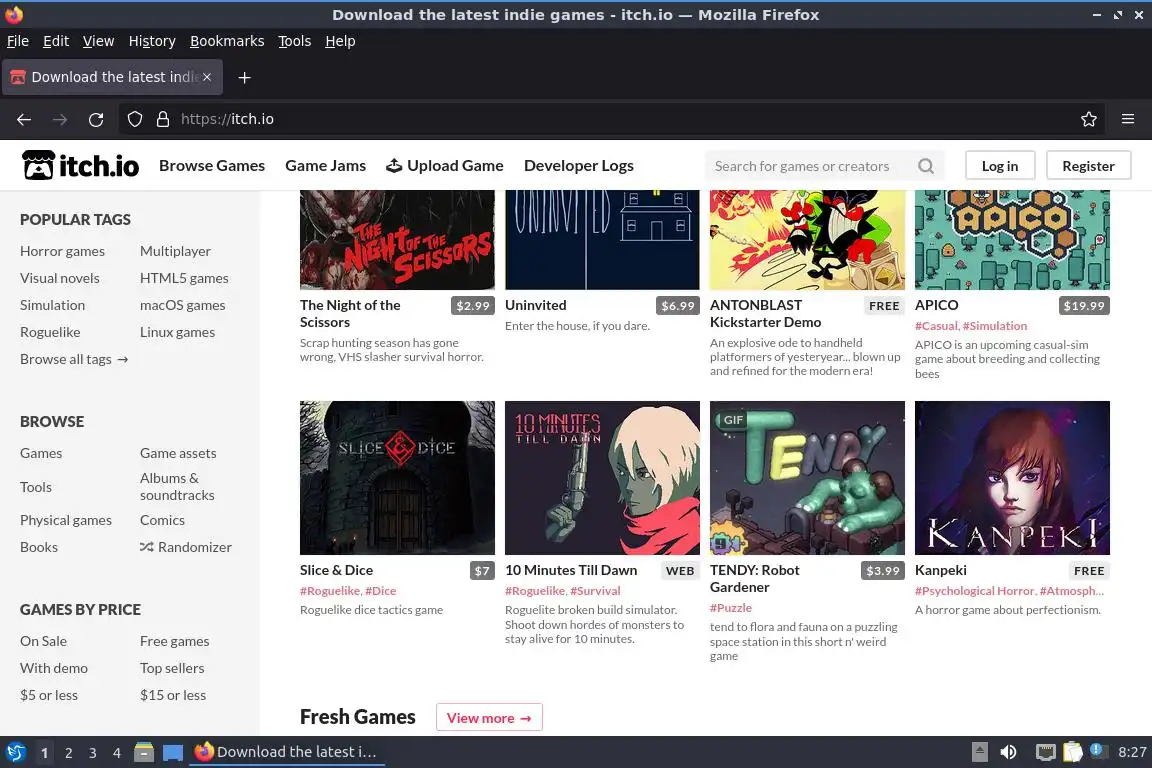Viewport: 1152px width, 768px height.
Task: Click Upload Game link
Action: click(x=444, y=166)
